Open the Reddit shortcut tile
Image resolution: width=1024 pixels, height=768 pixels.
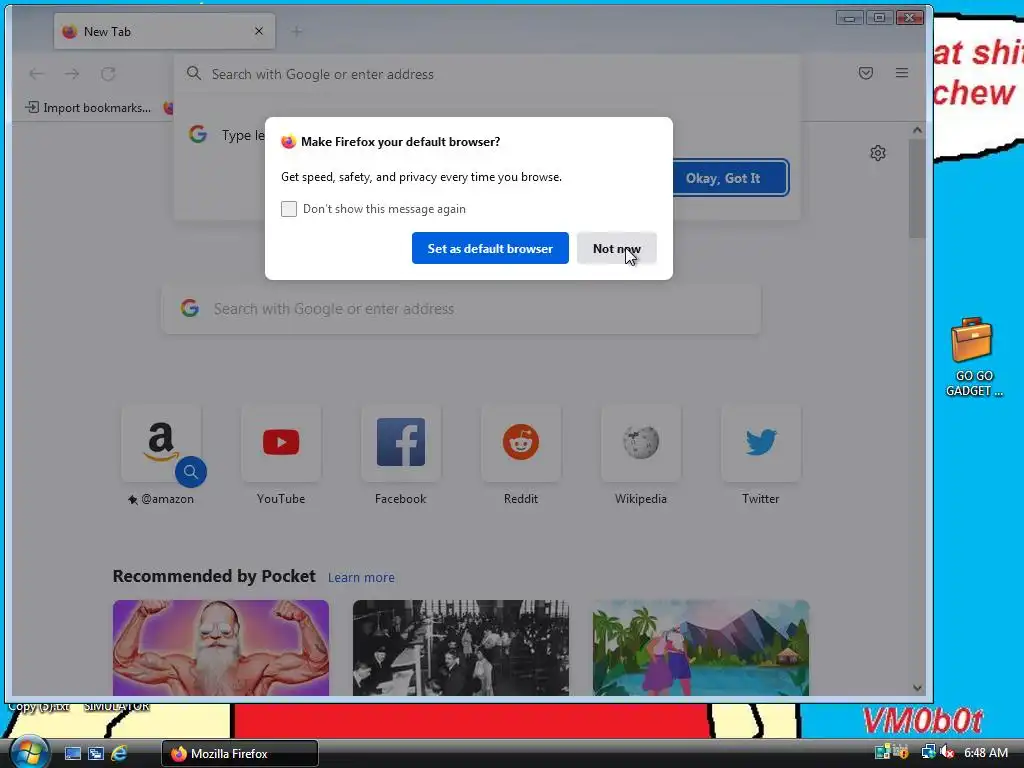(x=520, y=443)
